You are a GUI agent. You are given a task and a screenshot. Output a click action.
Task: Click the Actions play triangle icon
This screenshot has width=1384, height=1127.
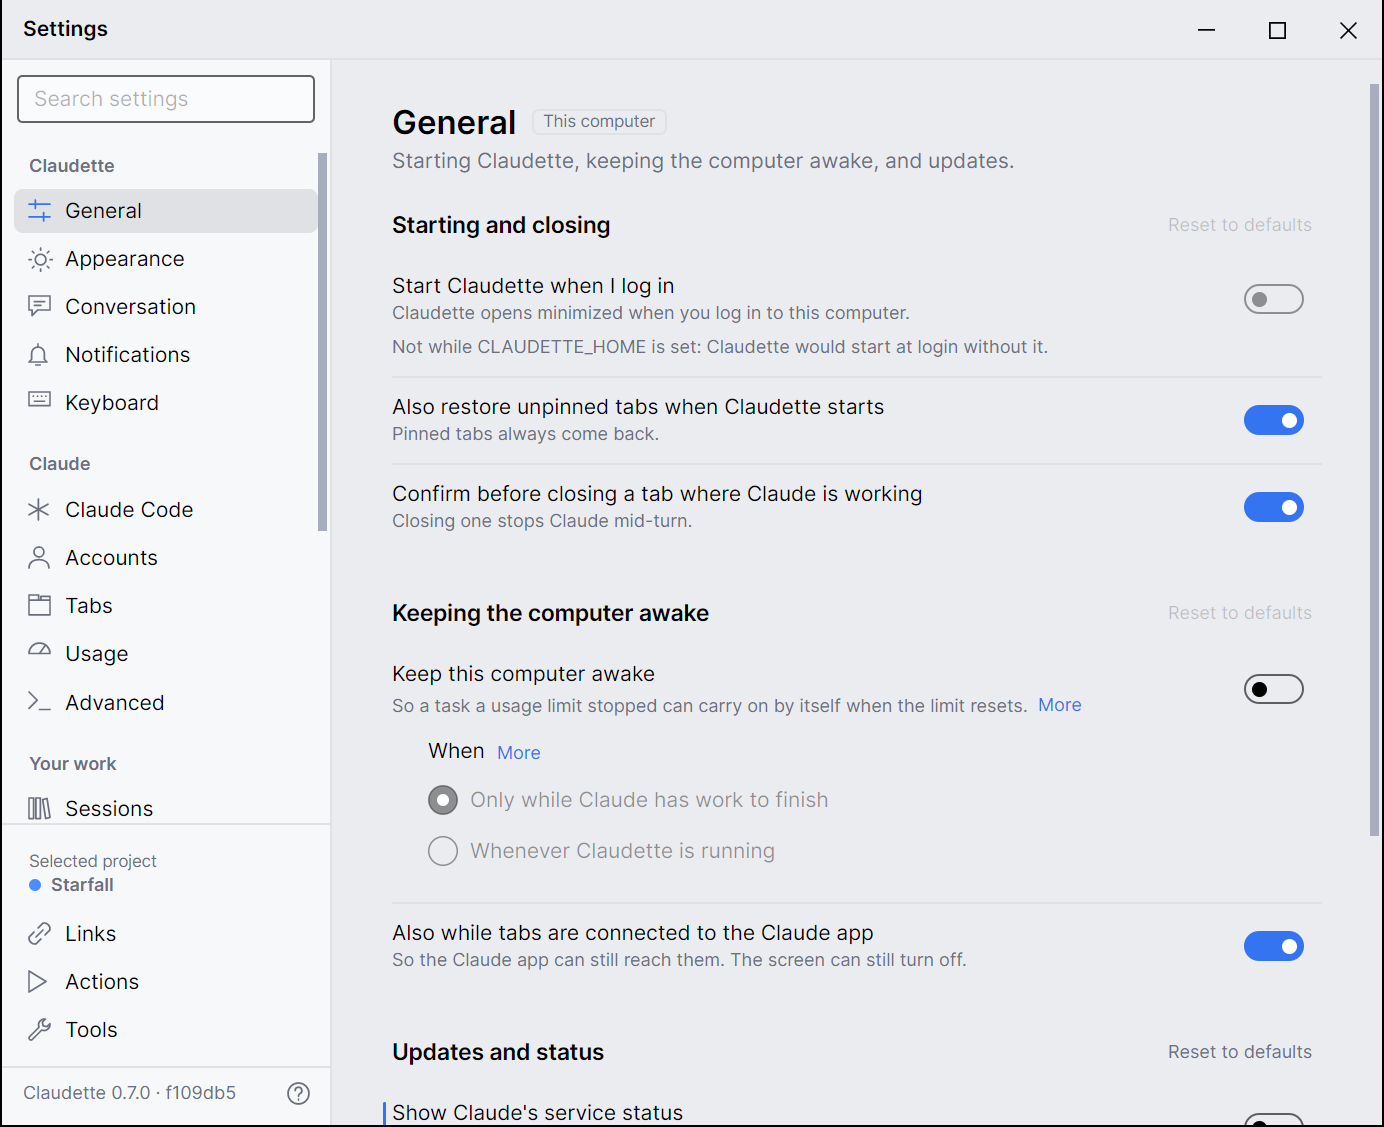tap(38, 982)
